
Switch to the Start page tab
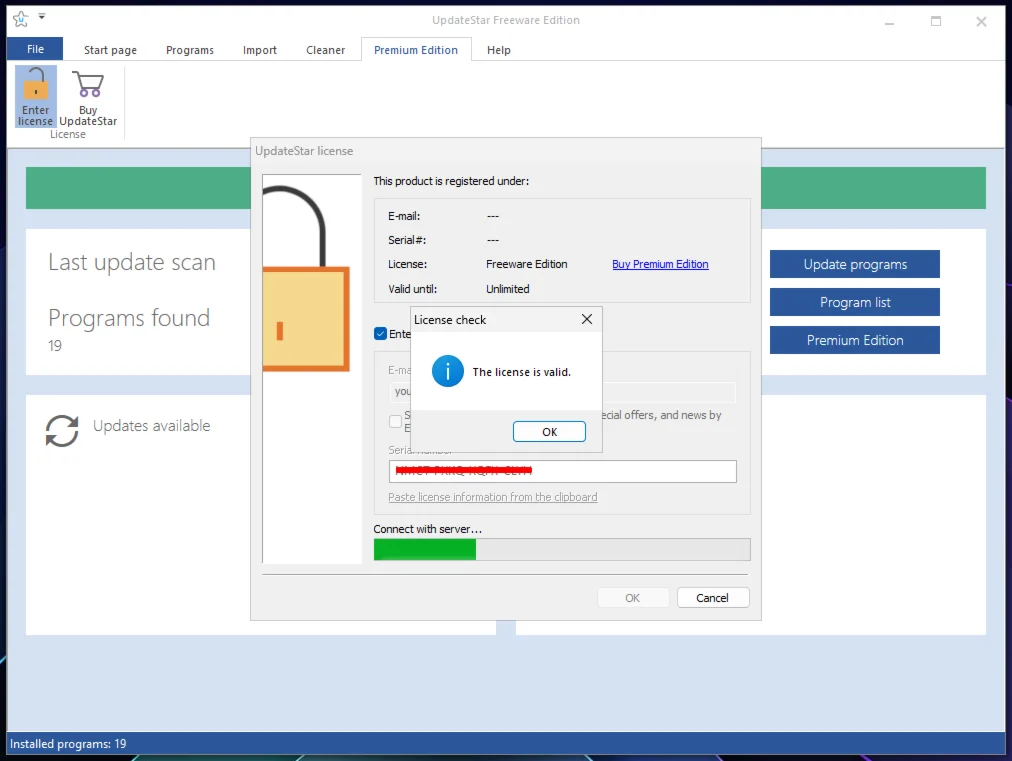110,50
